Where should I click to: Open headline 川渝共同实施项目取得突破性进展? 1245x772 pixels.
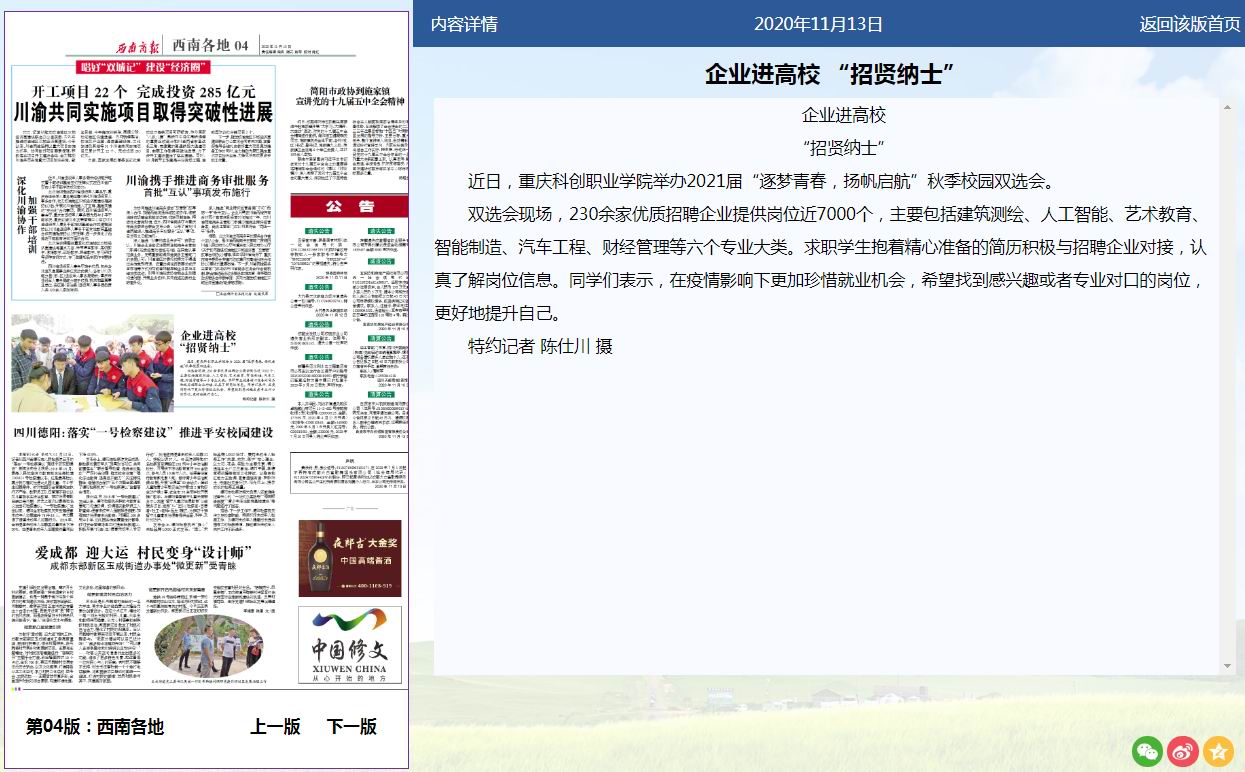[x=143, y=112]
